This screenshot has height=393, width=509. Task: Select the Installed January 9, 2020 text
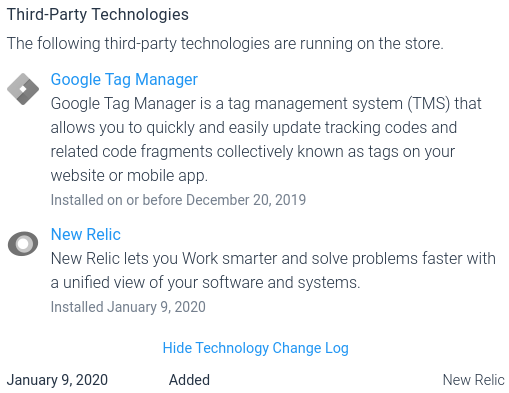[128, 307]
